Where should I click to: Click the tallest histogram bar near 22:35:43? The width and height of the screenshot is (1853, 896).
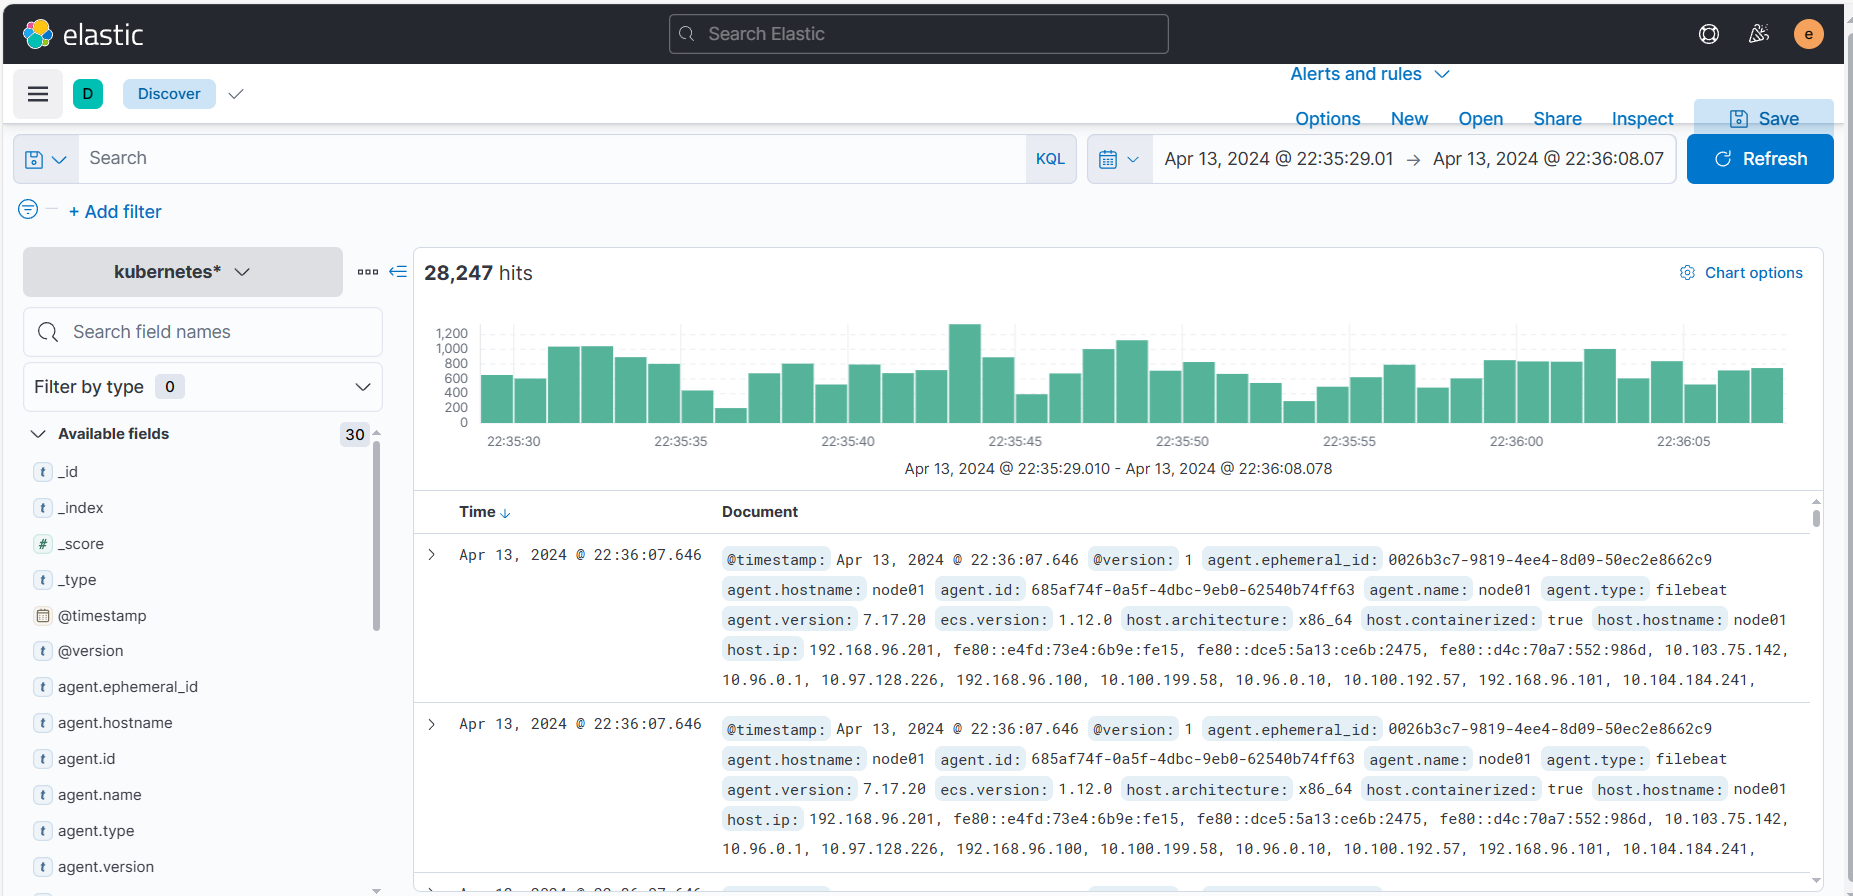pyautogui.click(x=965, y=373)
